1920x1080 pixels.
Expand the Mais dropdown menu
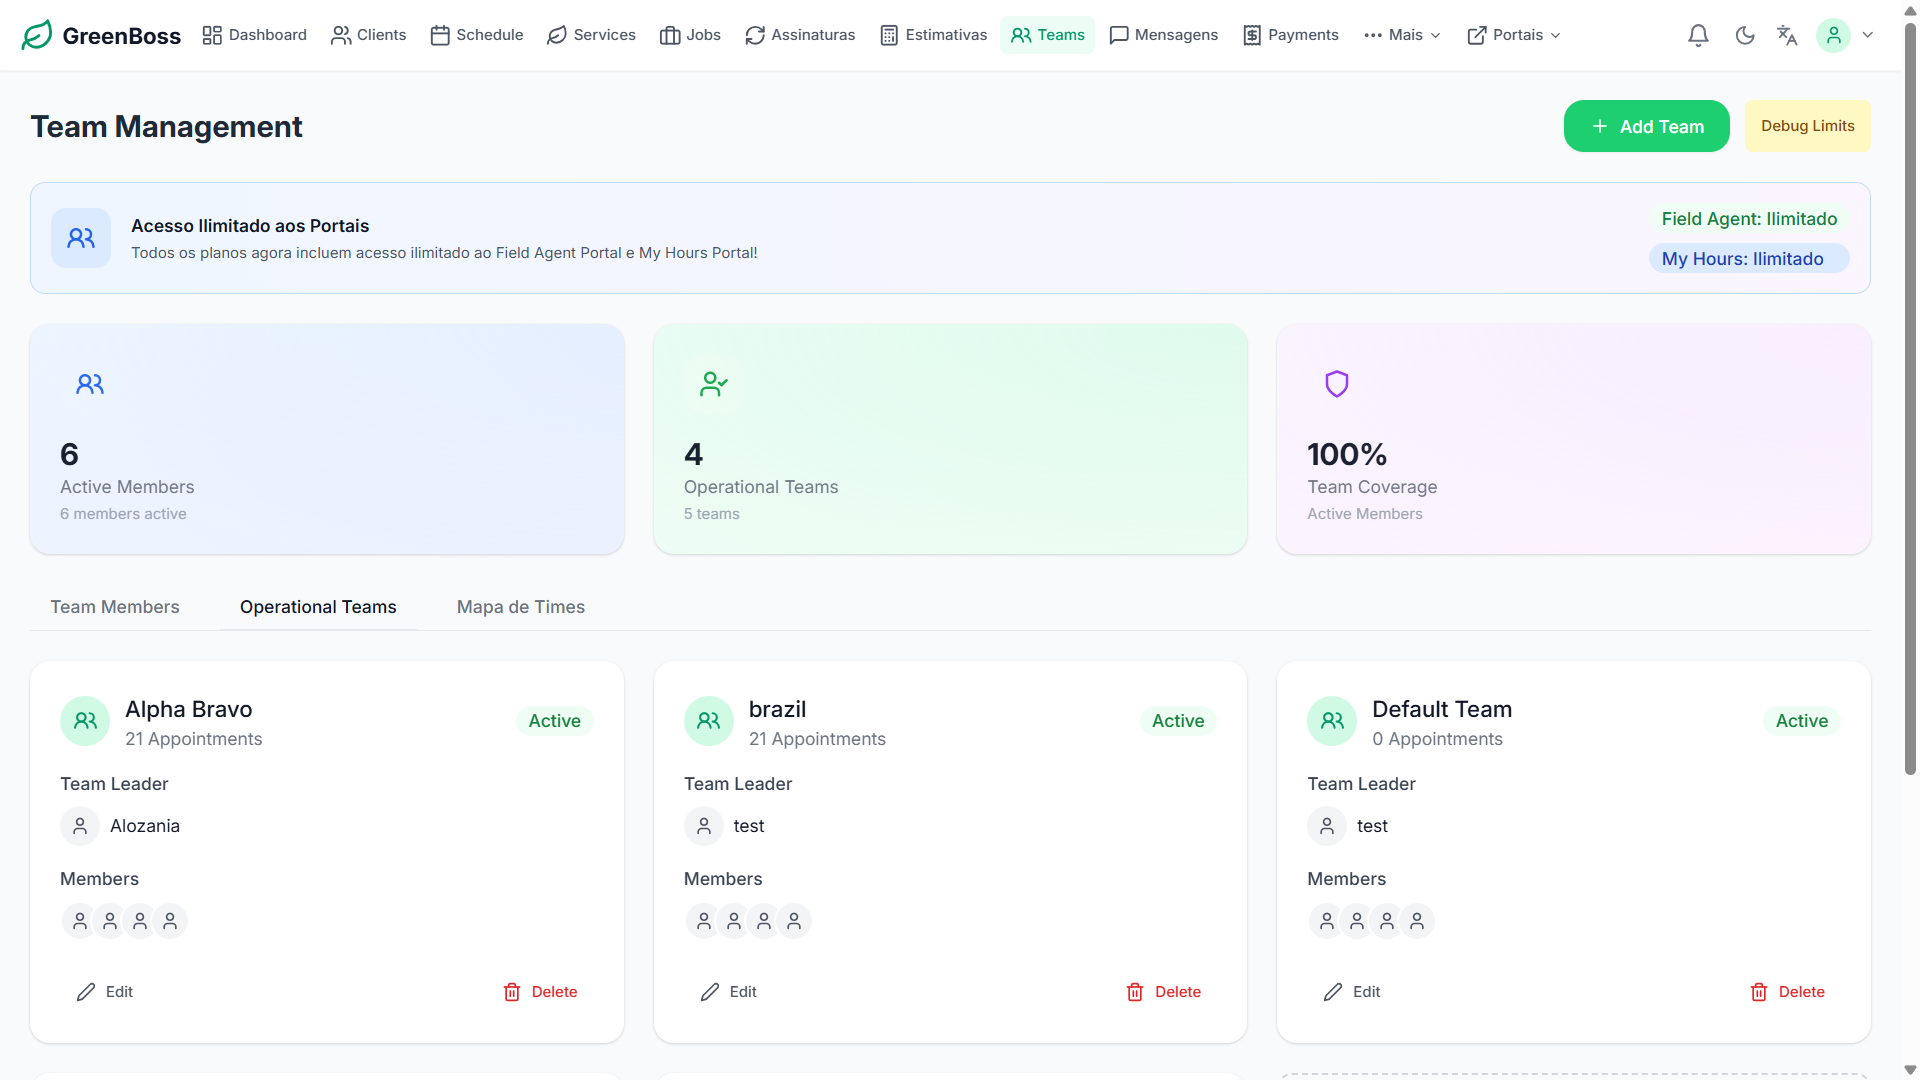(1402, 35)
